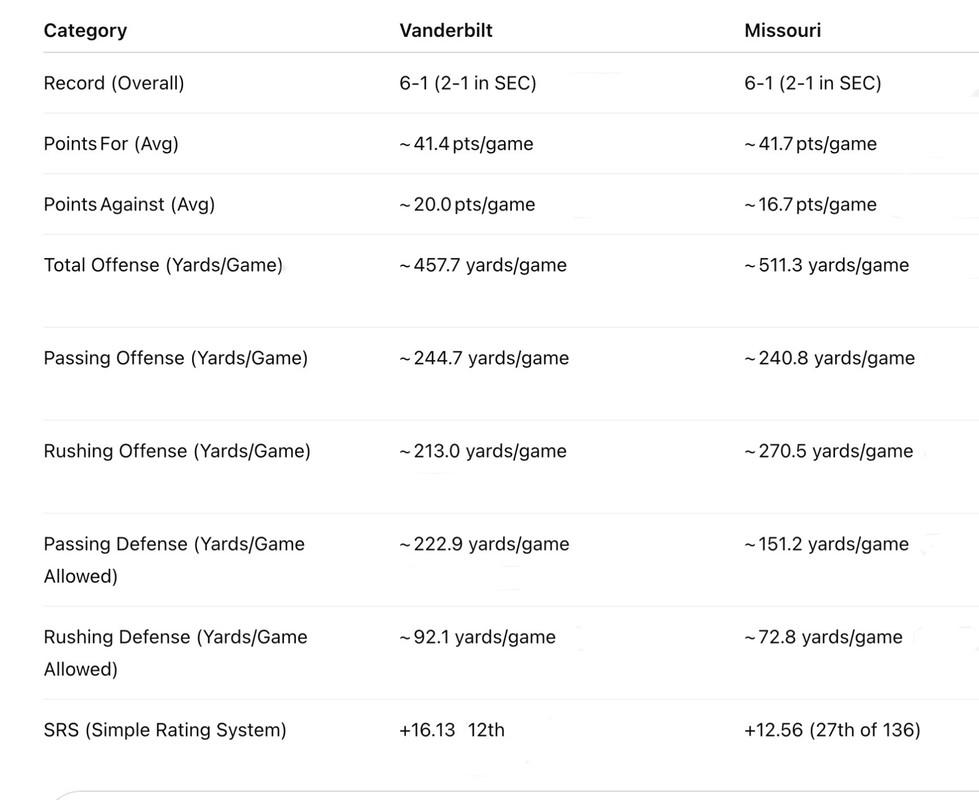Select Rushing Offense (Yards/Game) label
Viewport: 979px width, 800px height.
tap(177, 451)
